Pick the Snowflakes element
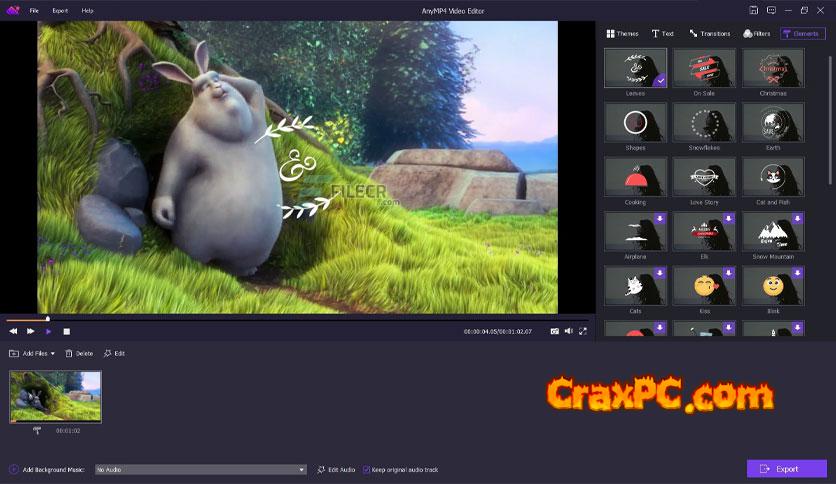The image size is (836, 484). (704, 123)
